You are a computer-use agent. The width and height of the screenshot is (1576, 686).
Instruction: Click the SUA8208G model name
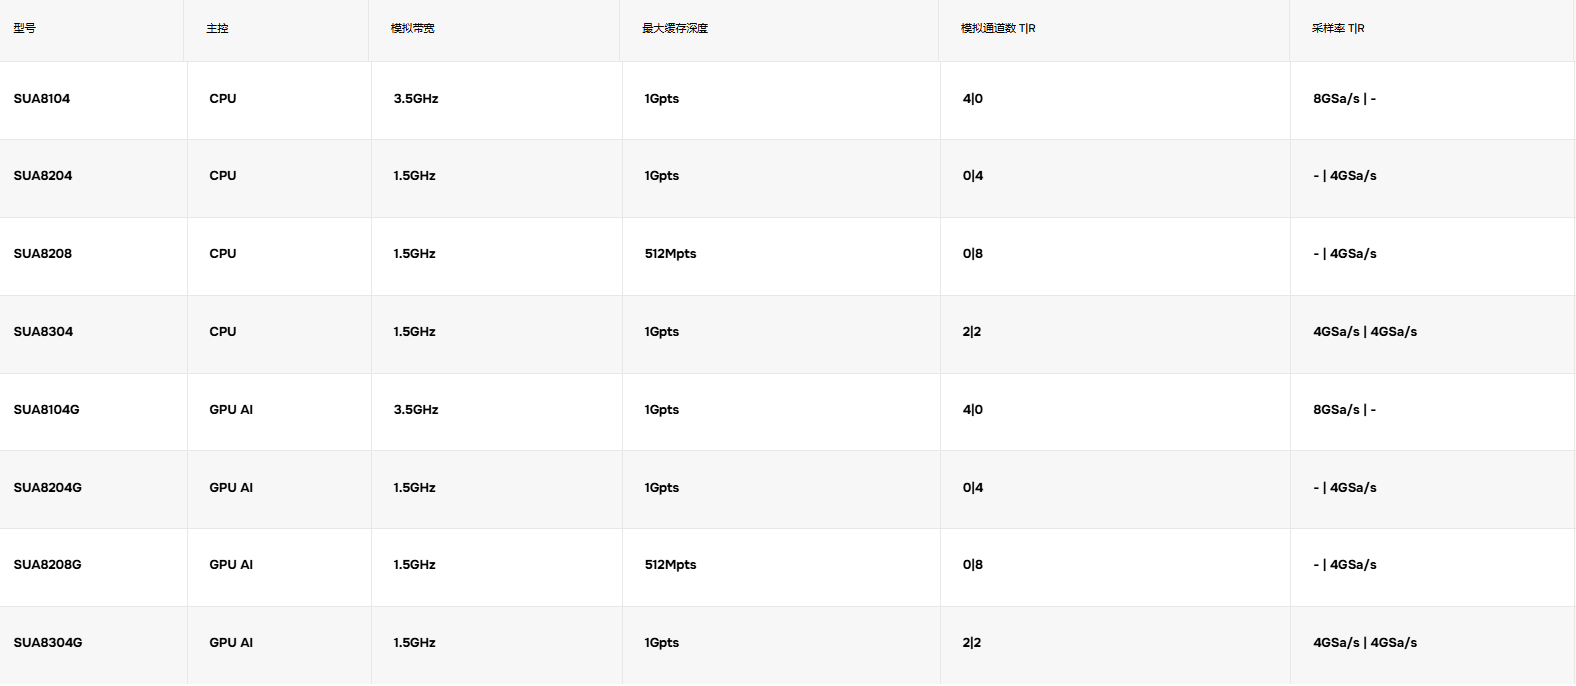pyautogui.click(x=47, y=565)
